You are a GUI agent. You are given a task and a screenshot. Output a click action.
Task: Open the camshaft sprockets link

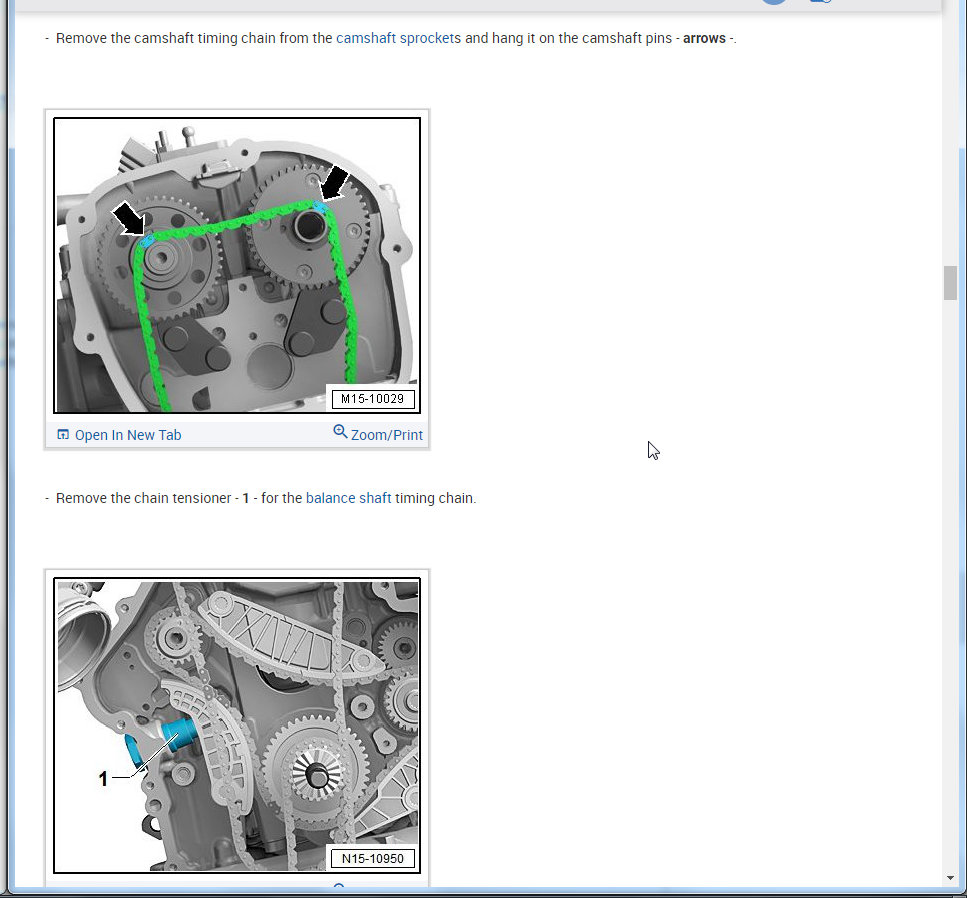398,38
